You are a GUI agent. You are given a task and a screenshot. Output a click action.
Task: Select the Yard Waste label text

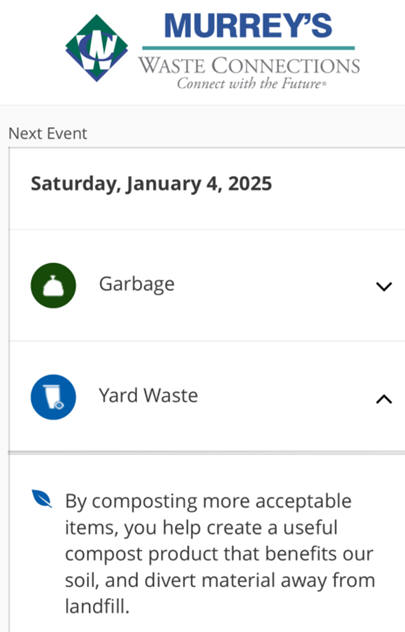pos(148,395)
